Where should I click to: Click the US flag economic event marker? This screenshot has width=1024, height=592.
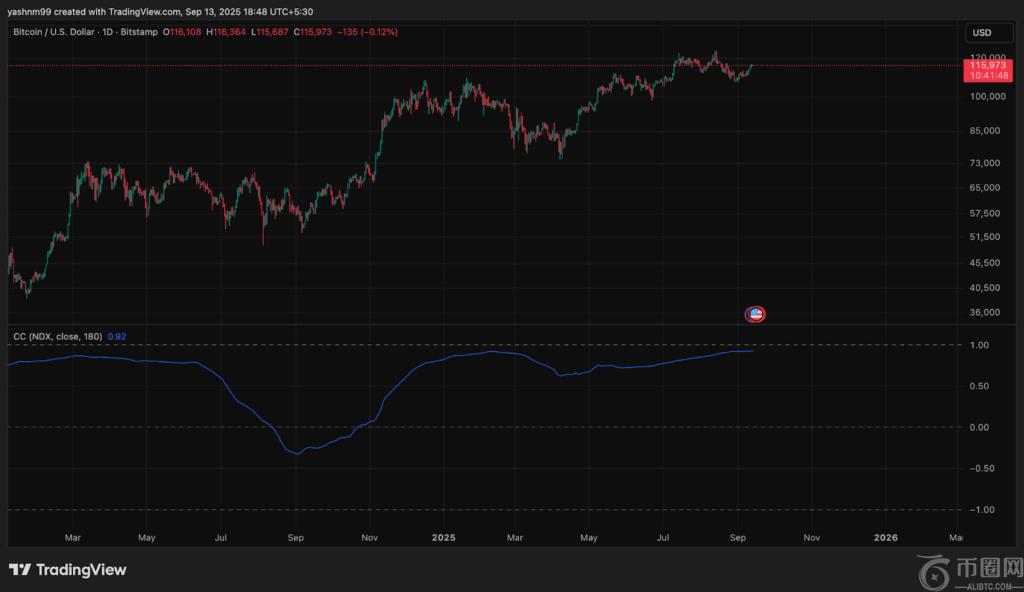point(755,314)
